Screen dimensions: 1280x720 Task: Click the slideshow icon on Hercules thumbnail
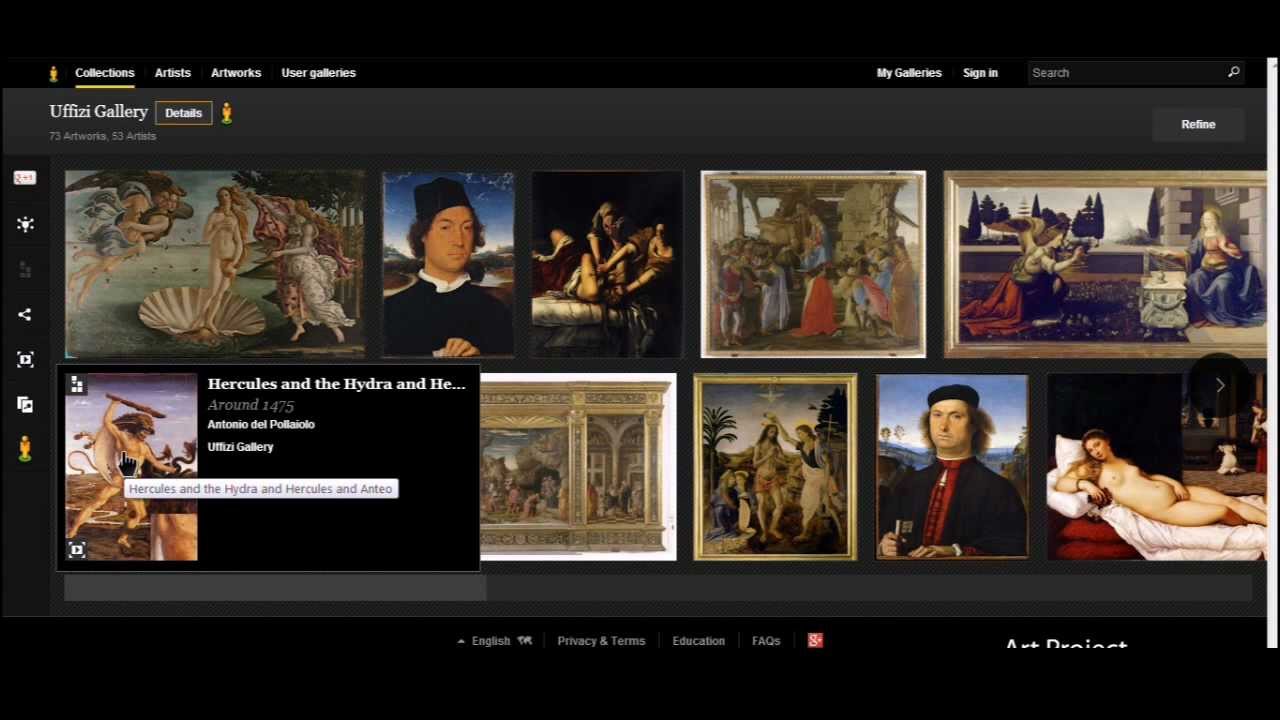(77, 549)
